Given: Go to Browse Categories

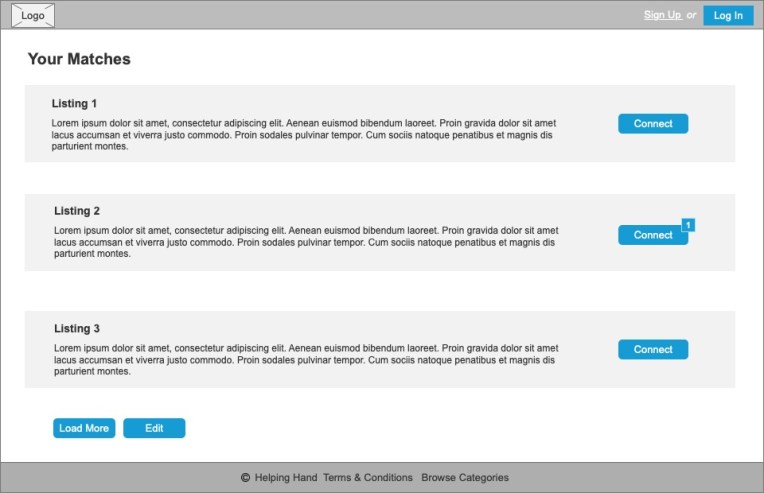Looking at the screenshot, I should (465, 478).
